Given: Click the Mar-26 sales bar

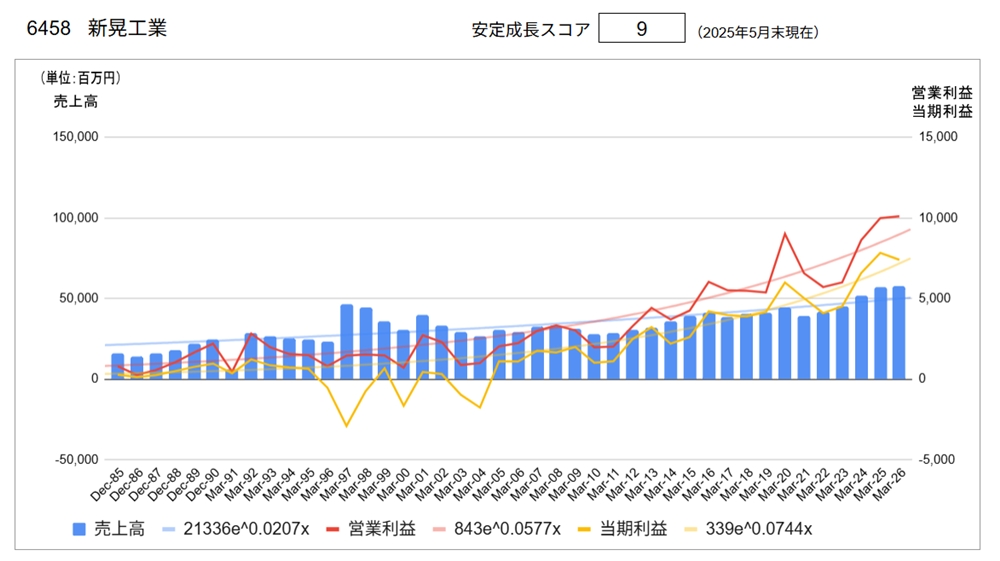Looking at the screenshot, I should (x=899, y=333).
